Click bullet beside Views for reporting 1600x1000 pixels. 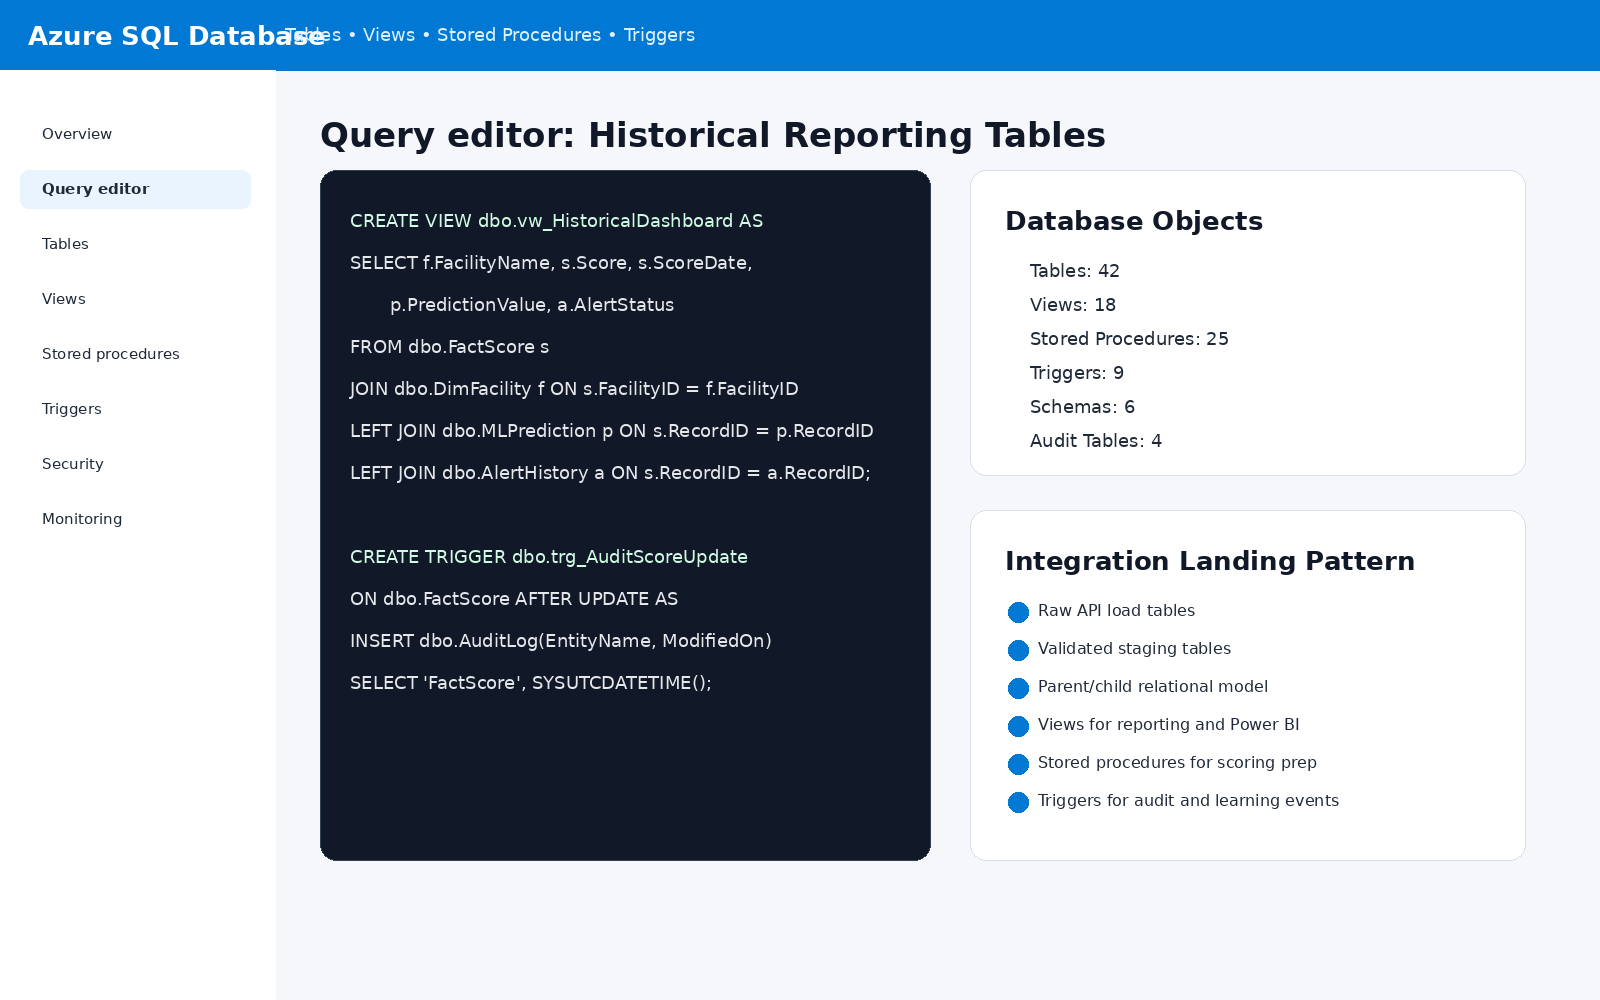(1018, 726)
